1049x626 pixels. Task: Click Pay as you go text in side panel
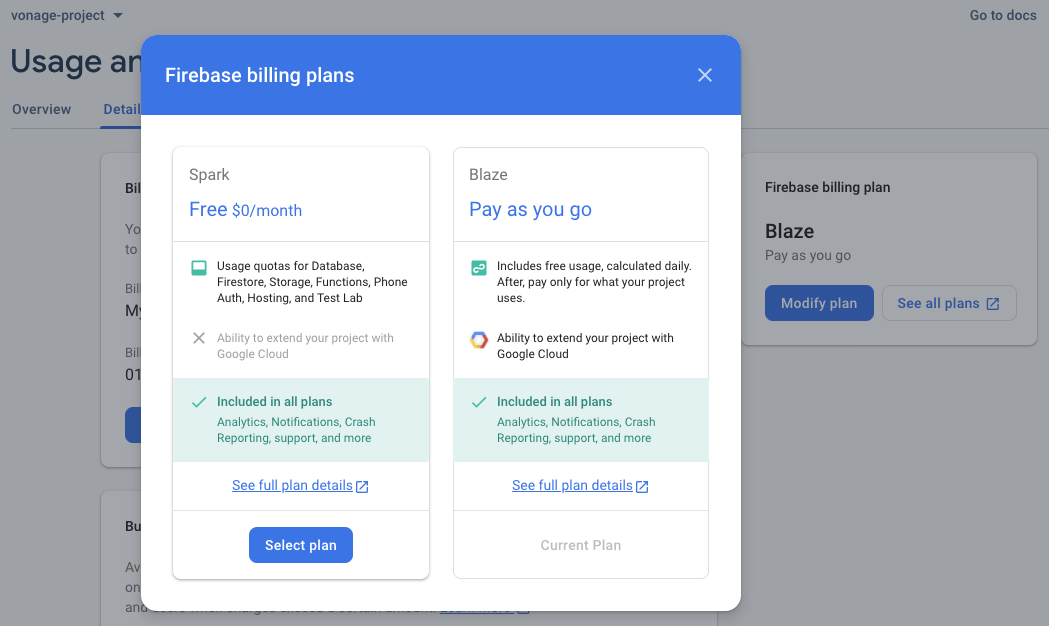[x=807, y=255]
